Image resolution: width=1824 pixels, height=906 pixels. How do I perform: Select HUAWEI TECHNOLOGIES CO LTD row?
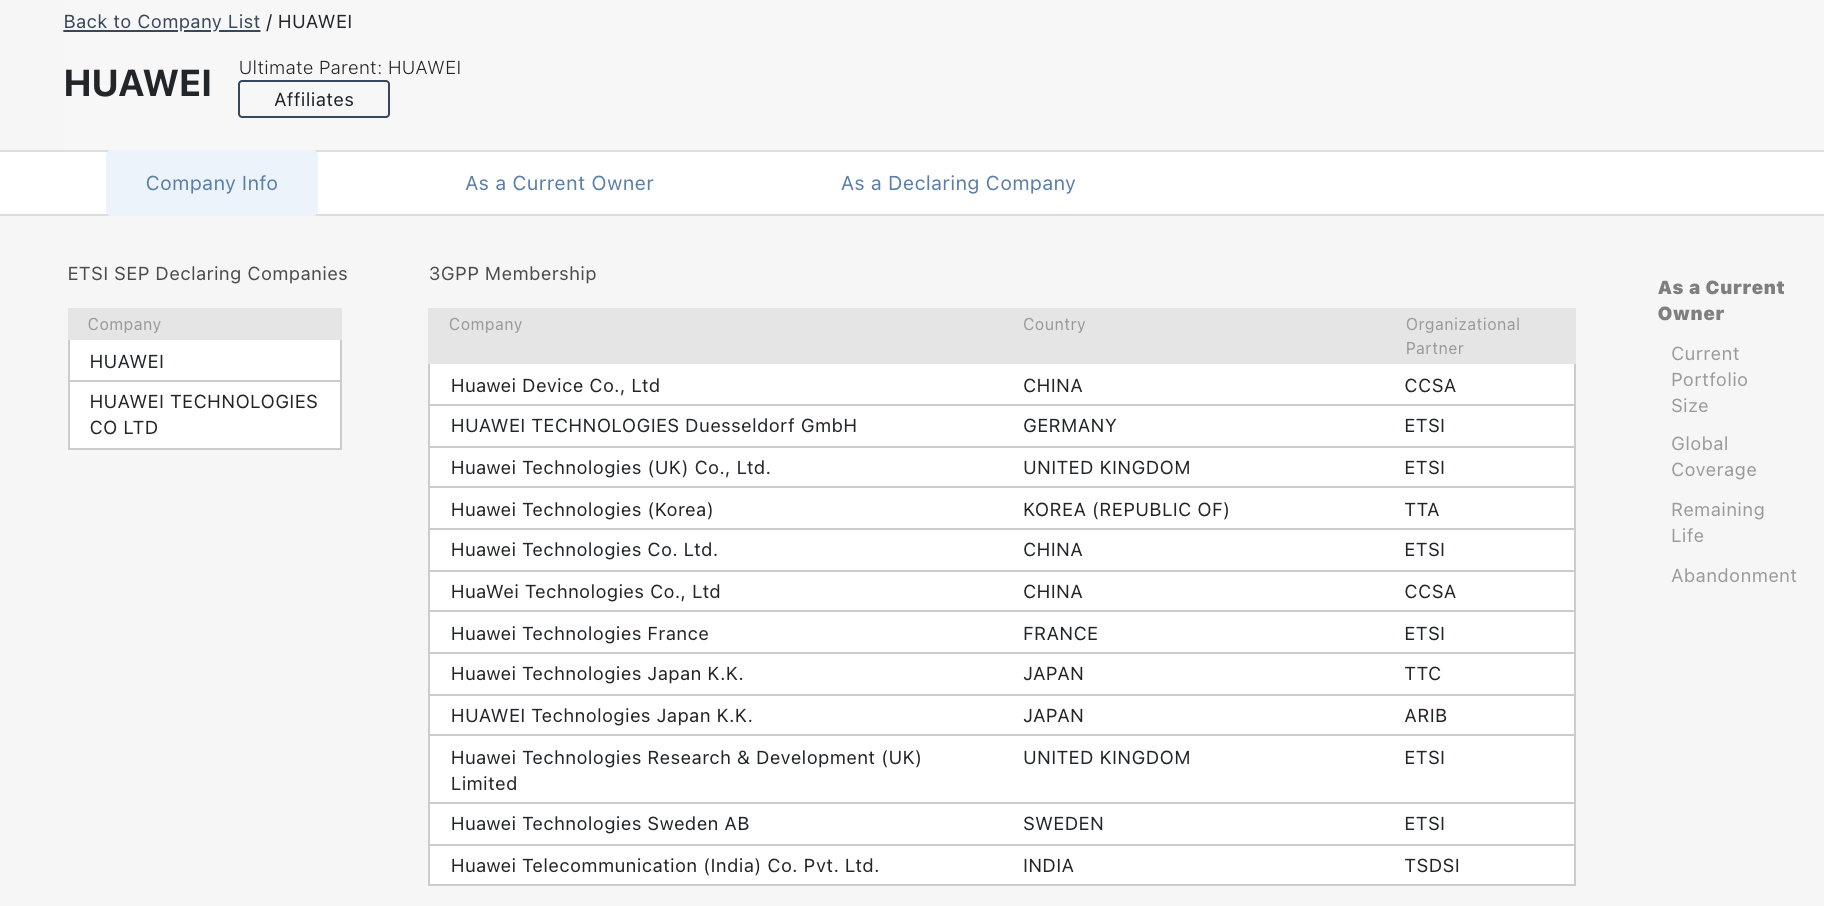[x=205, y=415]
